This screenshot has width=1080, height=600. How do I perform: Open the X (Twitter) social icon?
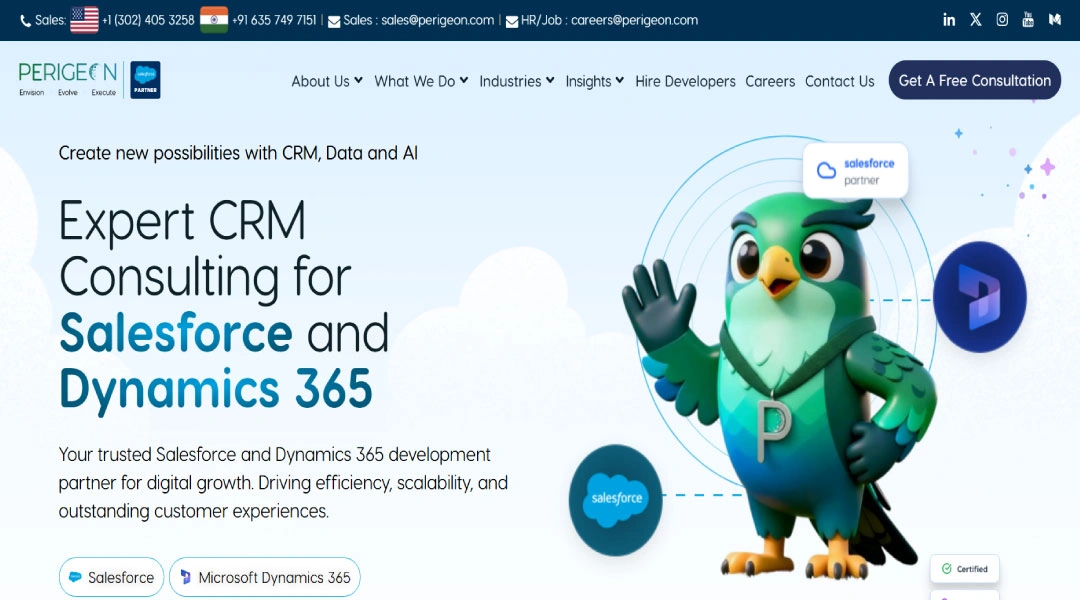coord(975,19)
